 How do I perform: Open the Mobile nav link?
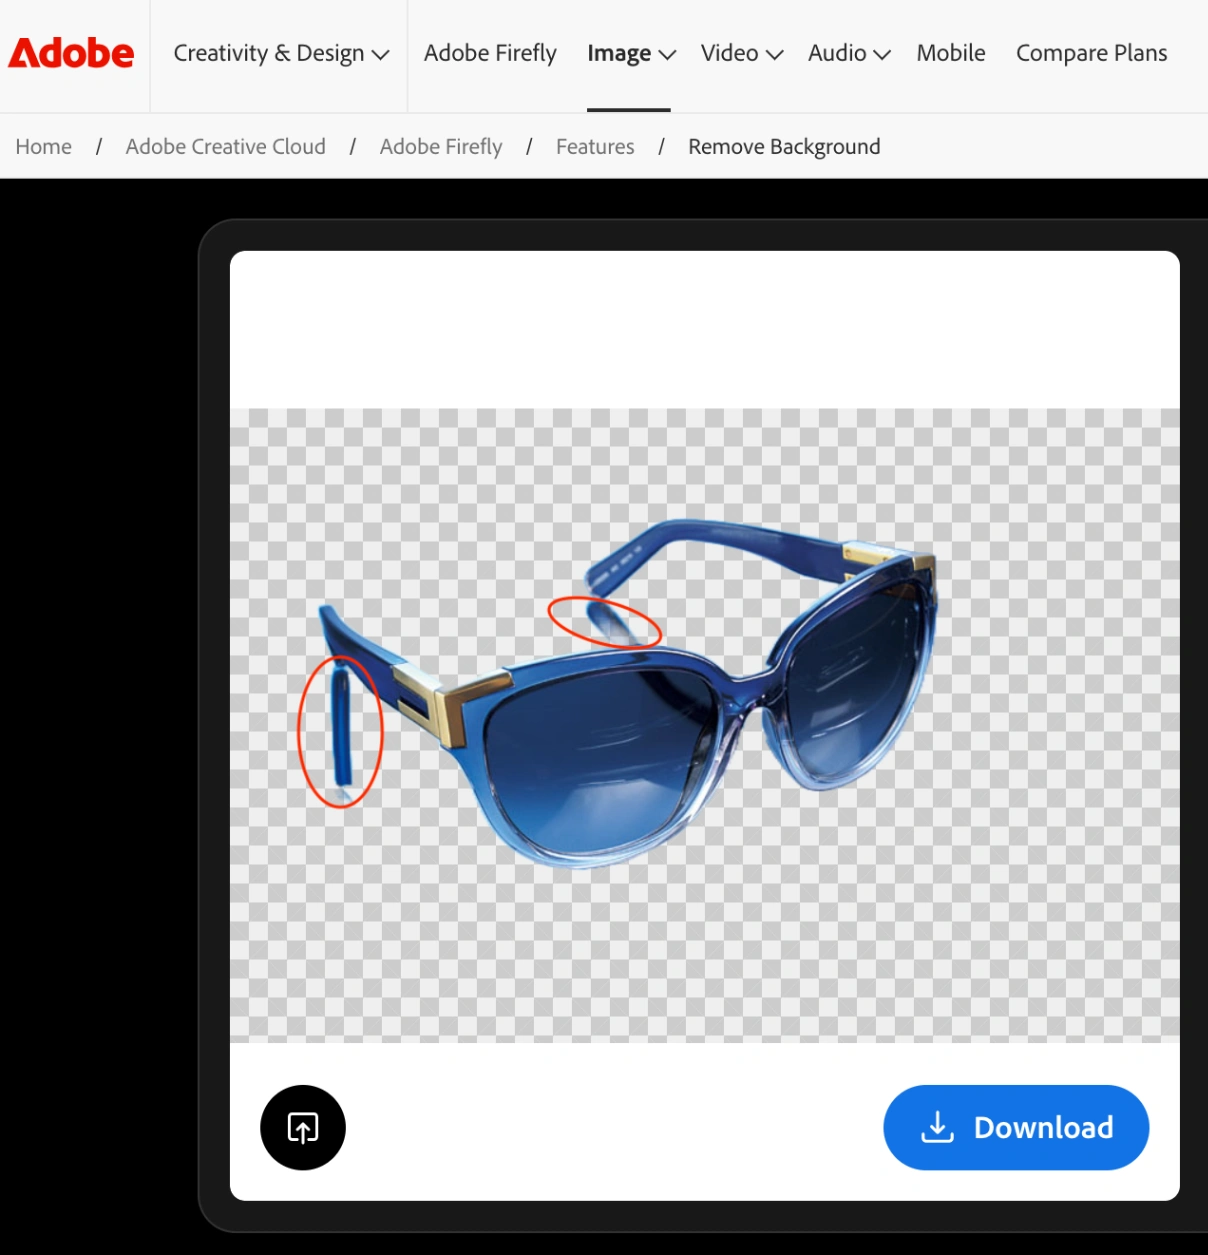(x=951, y=53)
